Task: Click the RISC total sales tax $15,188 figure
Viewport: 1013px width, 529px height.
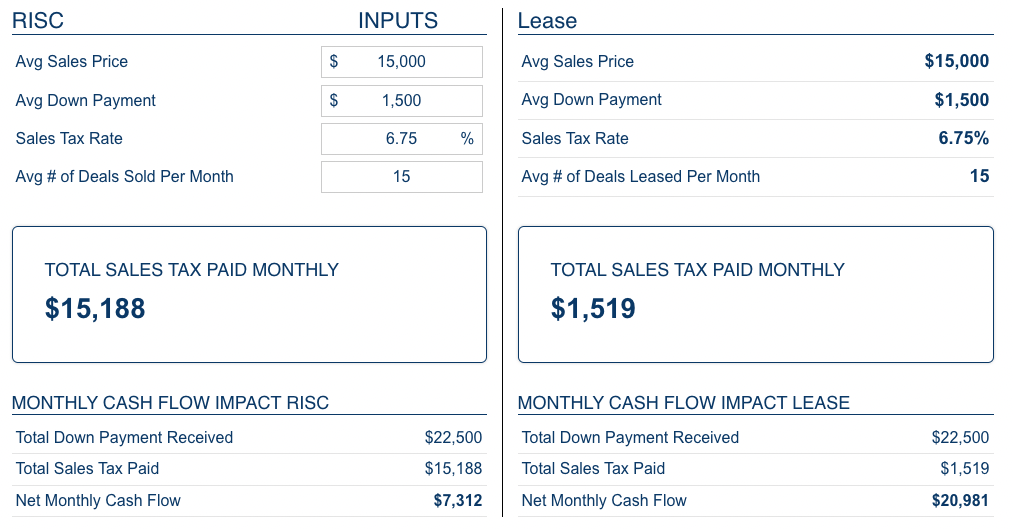Action: (x=95, y=309)
